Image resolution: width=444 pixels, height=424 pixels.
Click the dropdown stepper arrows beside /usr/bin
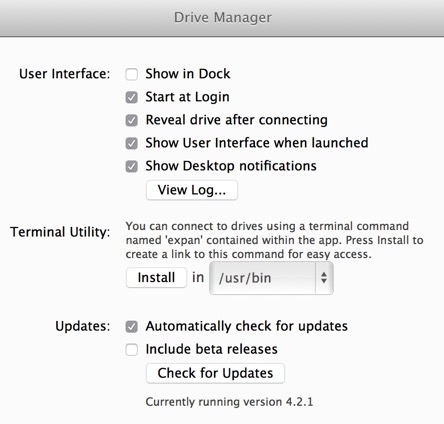(x=324, y=278)
